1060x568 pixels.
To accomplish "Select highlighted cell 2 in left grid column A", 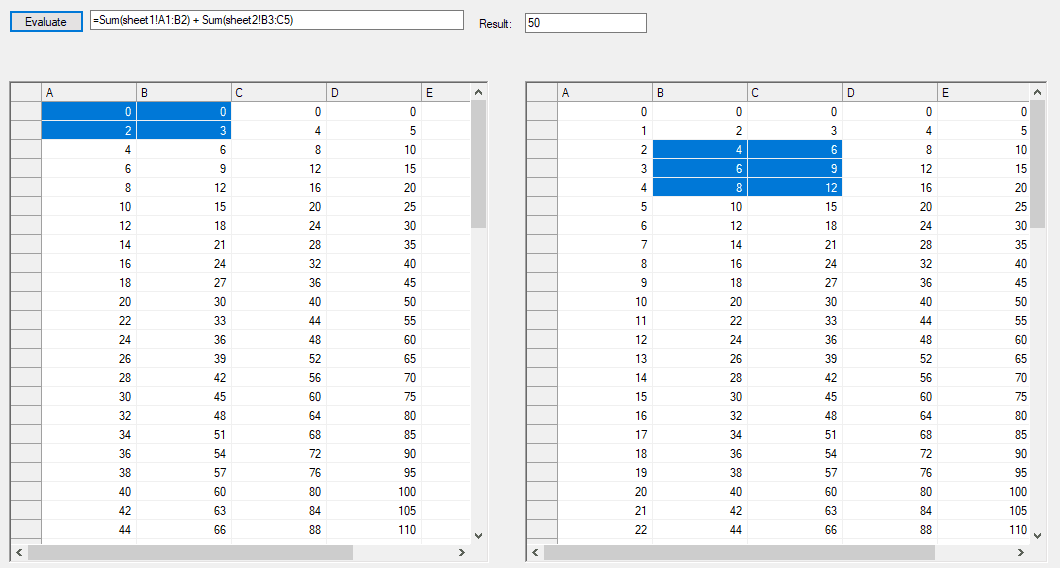I will [89, 131].
